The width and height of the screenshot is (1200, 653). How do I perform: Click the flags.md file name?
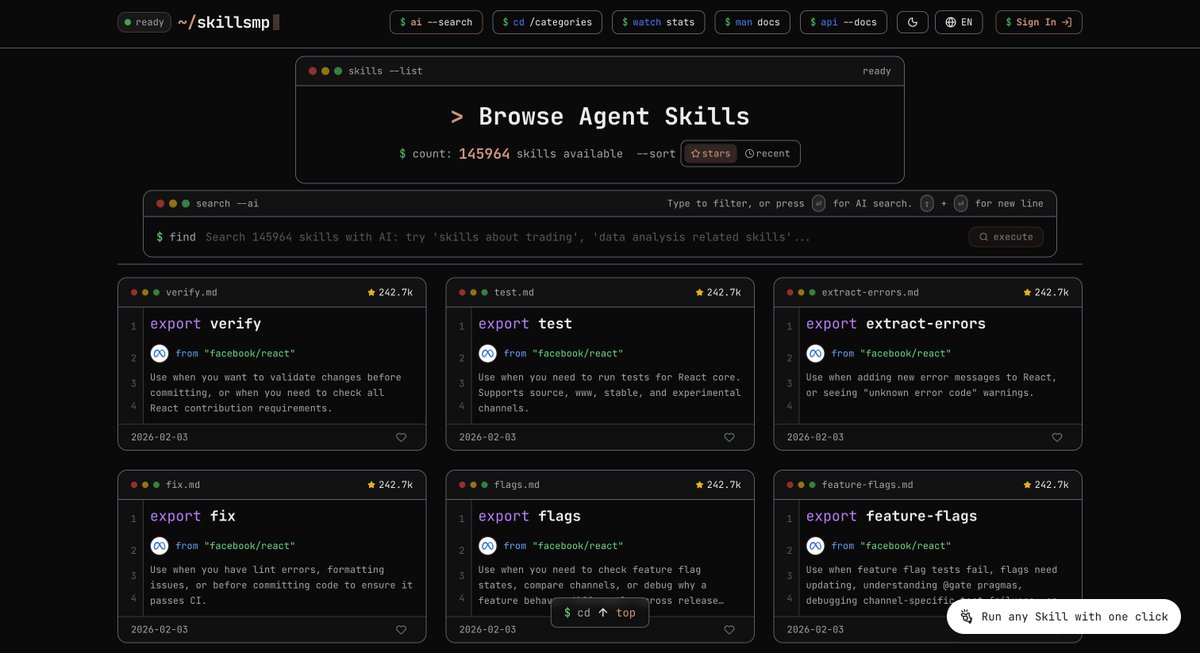[x=517, y=485]
